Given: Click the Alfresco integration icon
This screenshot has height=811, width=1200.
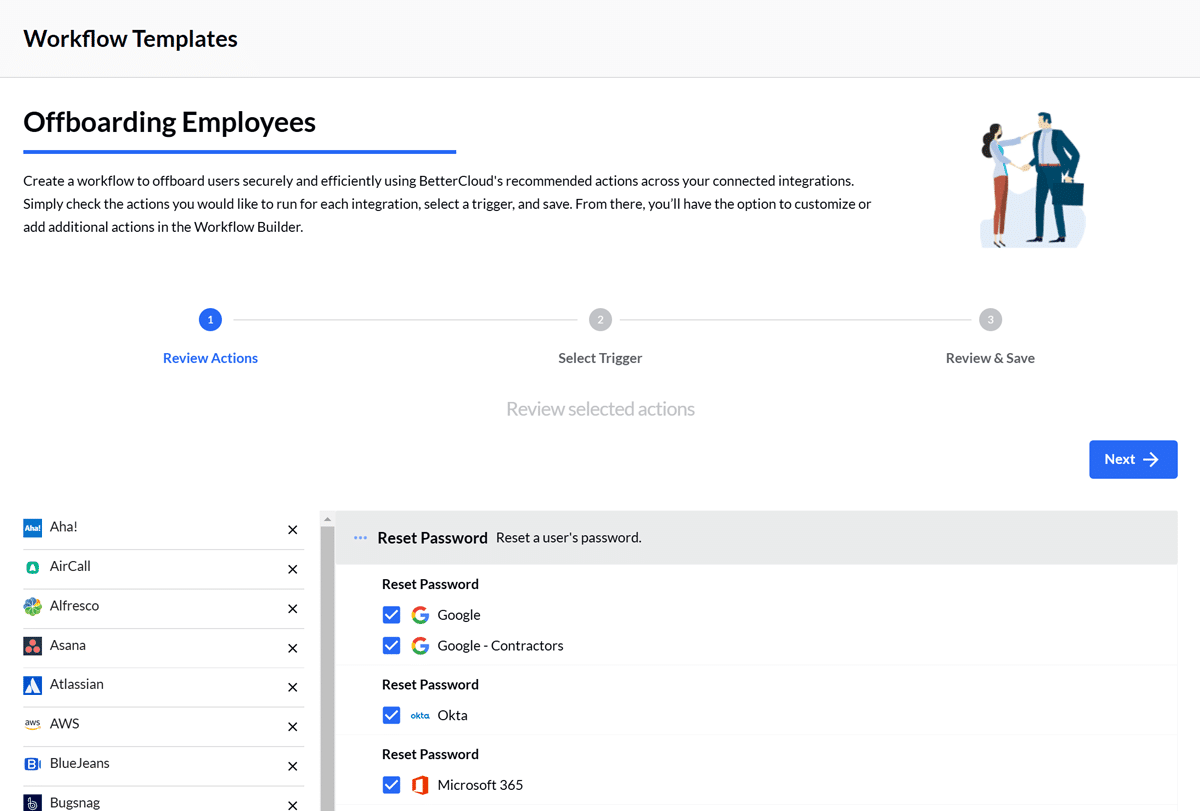Looking at the screenshot, I should (32, 606).
